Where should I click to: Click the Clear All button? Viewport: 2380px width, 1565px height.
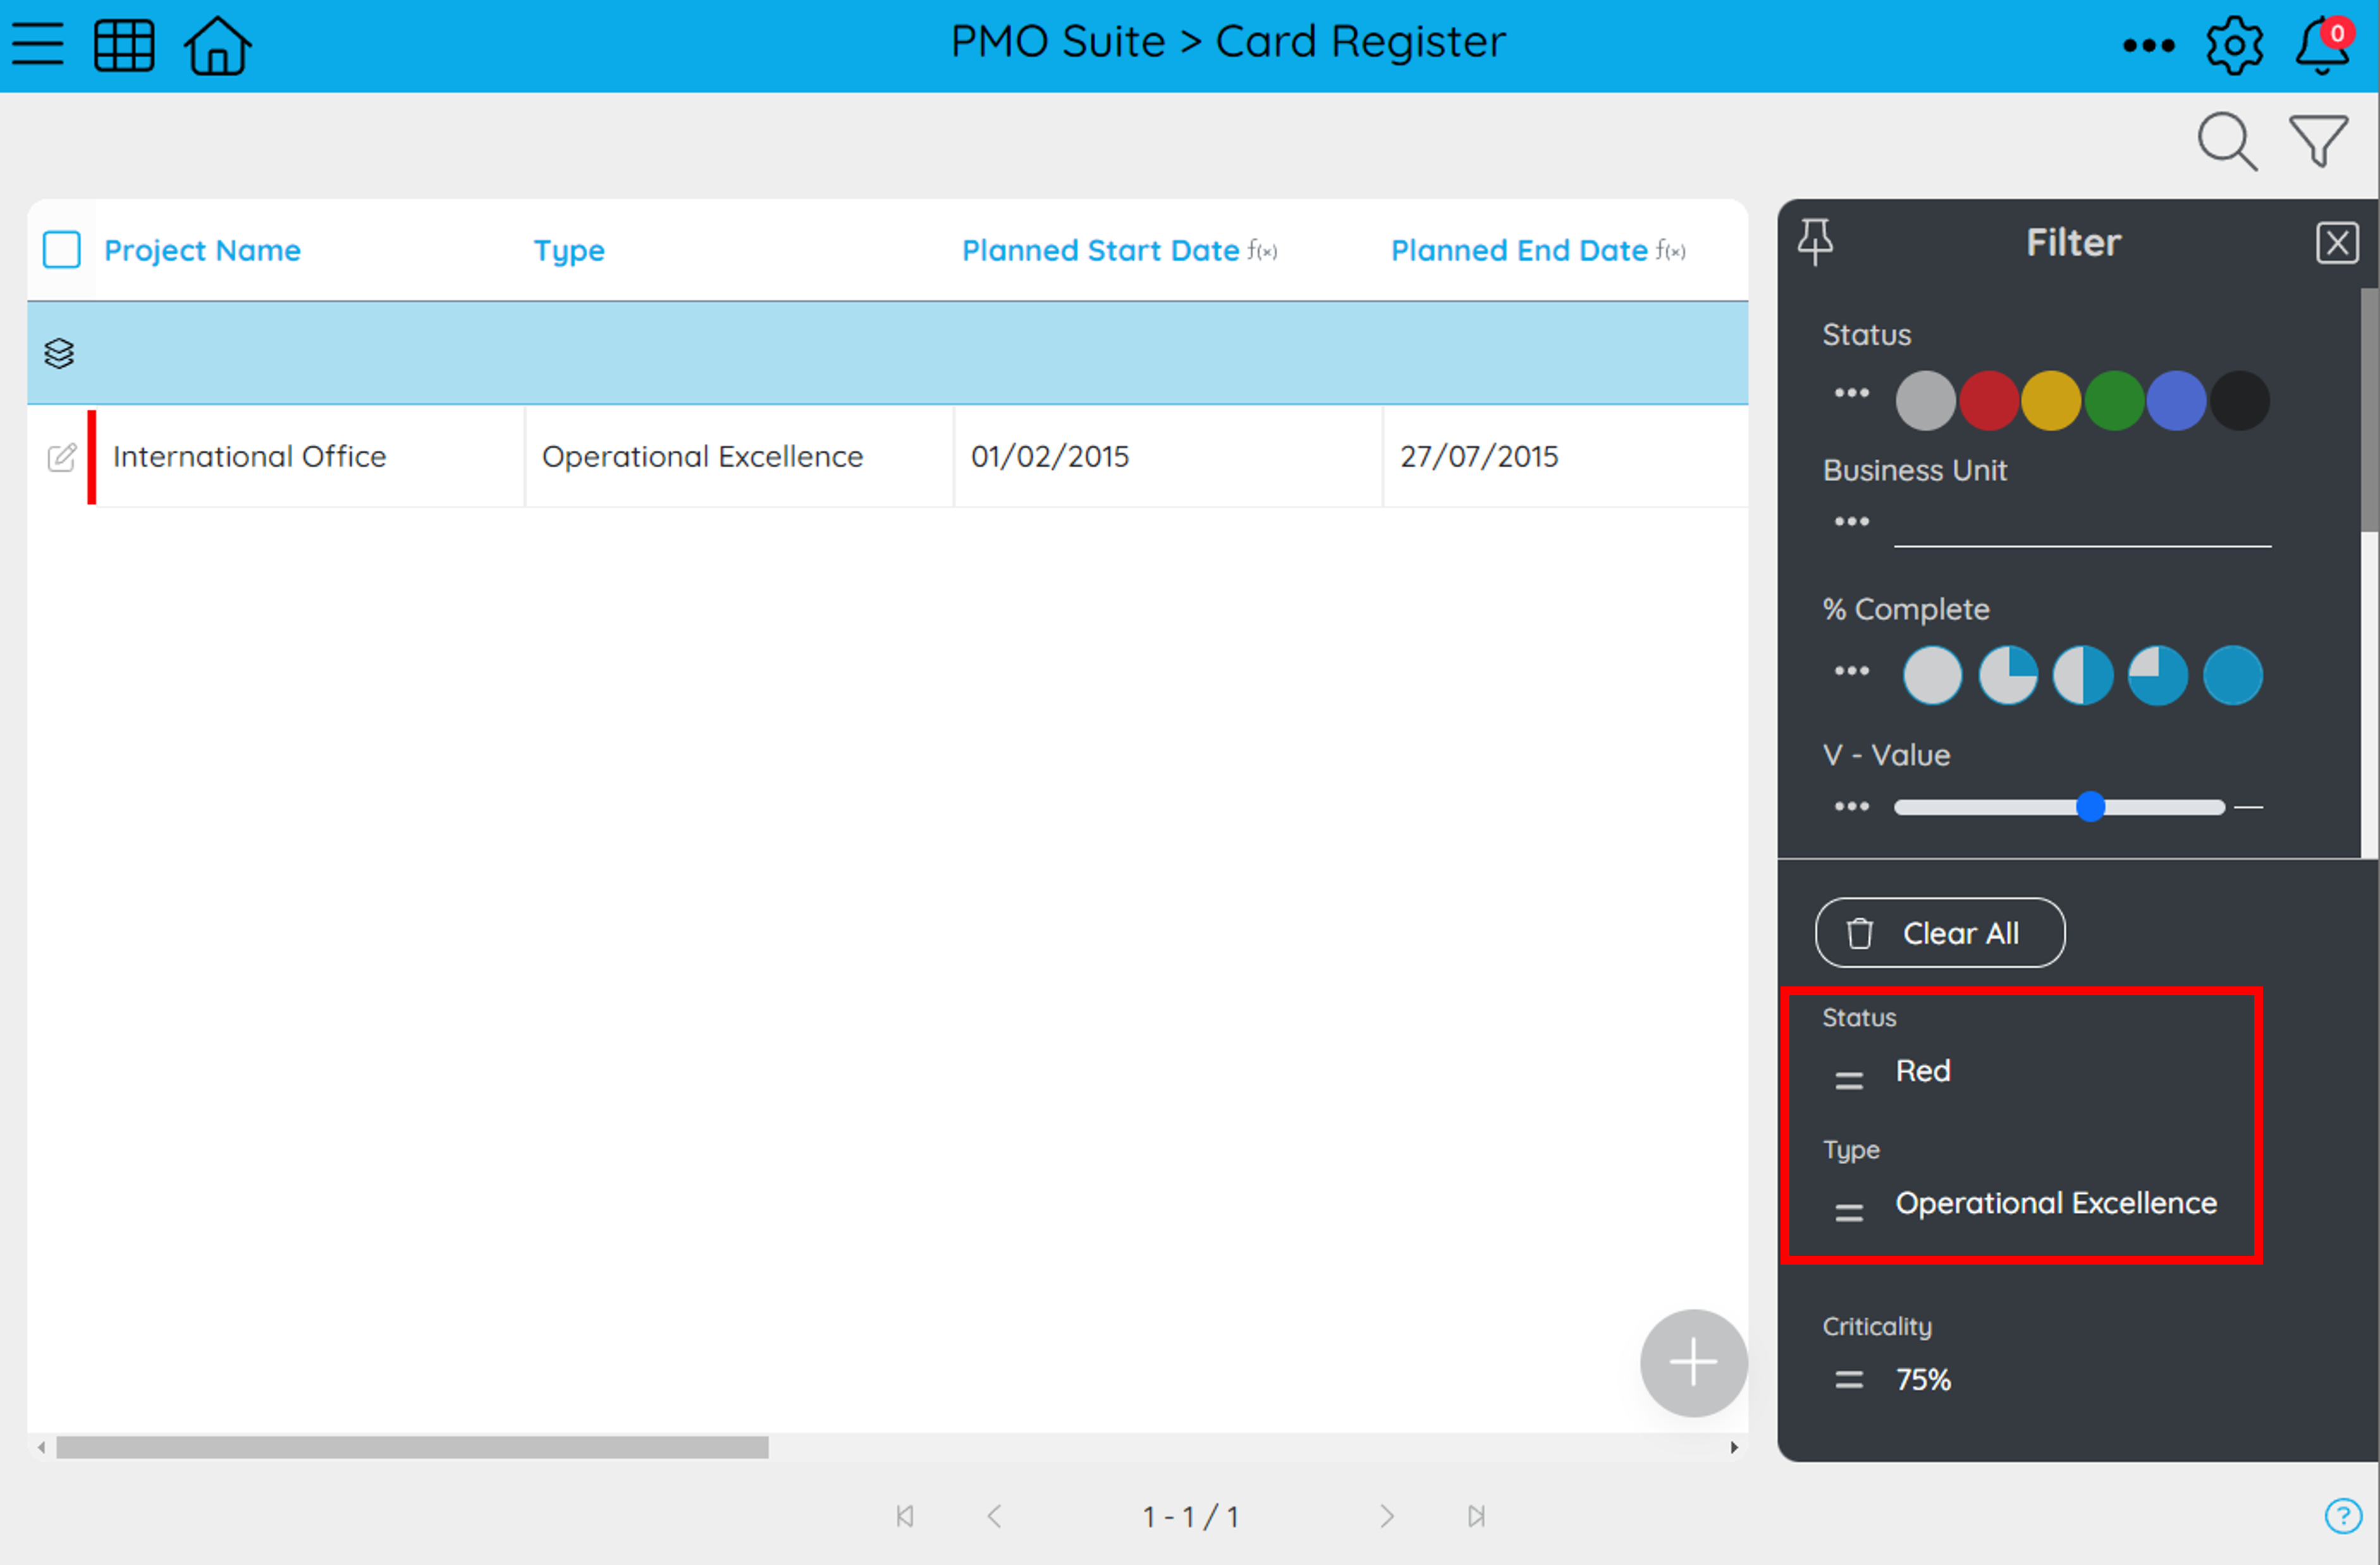(x=1939, y=932)
